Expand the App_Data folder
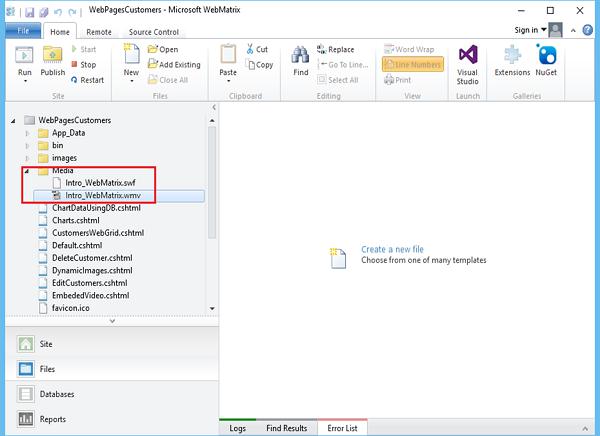Viewport: 600px width, 436px height. point(27,133)
